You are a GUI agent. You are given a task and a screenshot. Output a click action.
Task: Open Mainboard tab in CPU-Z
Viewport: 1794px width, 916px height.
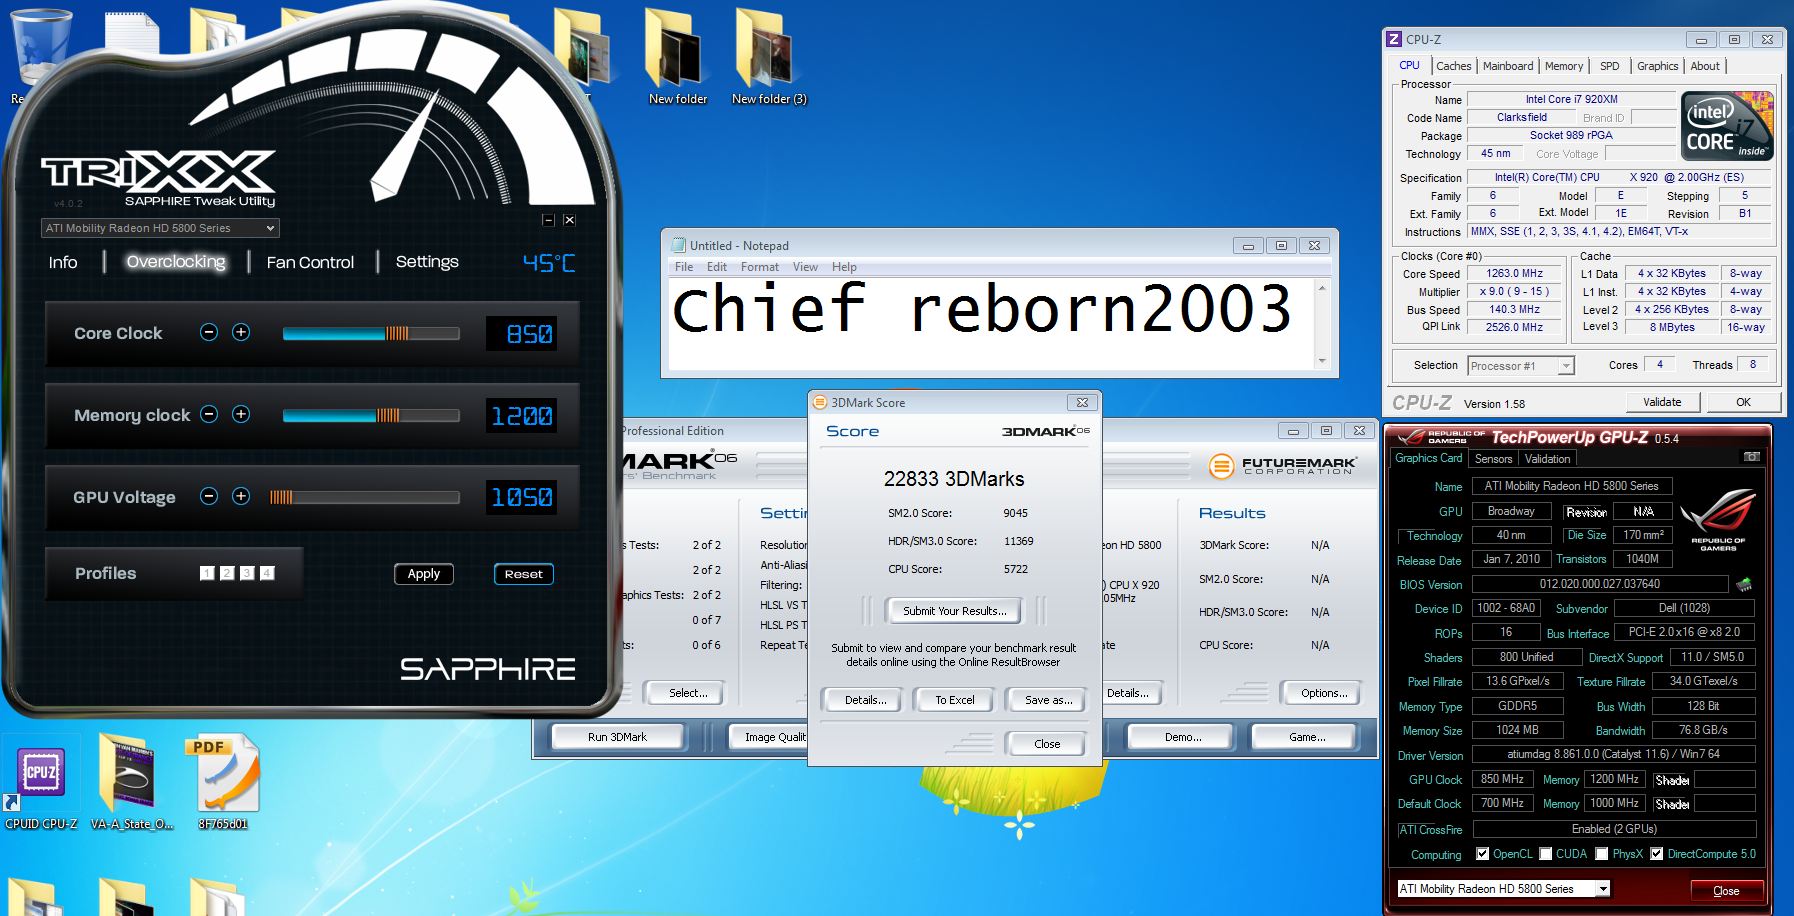click(1508, 66)
